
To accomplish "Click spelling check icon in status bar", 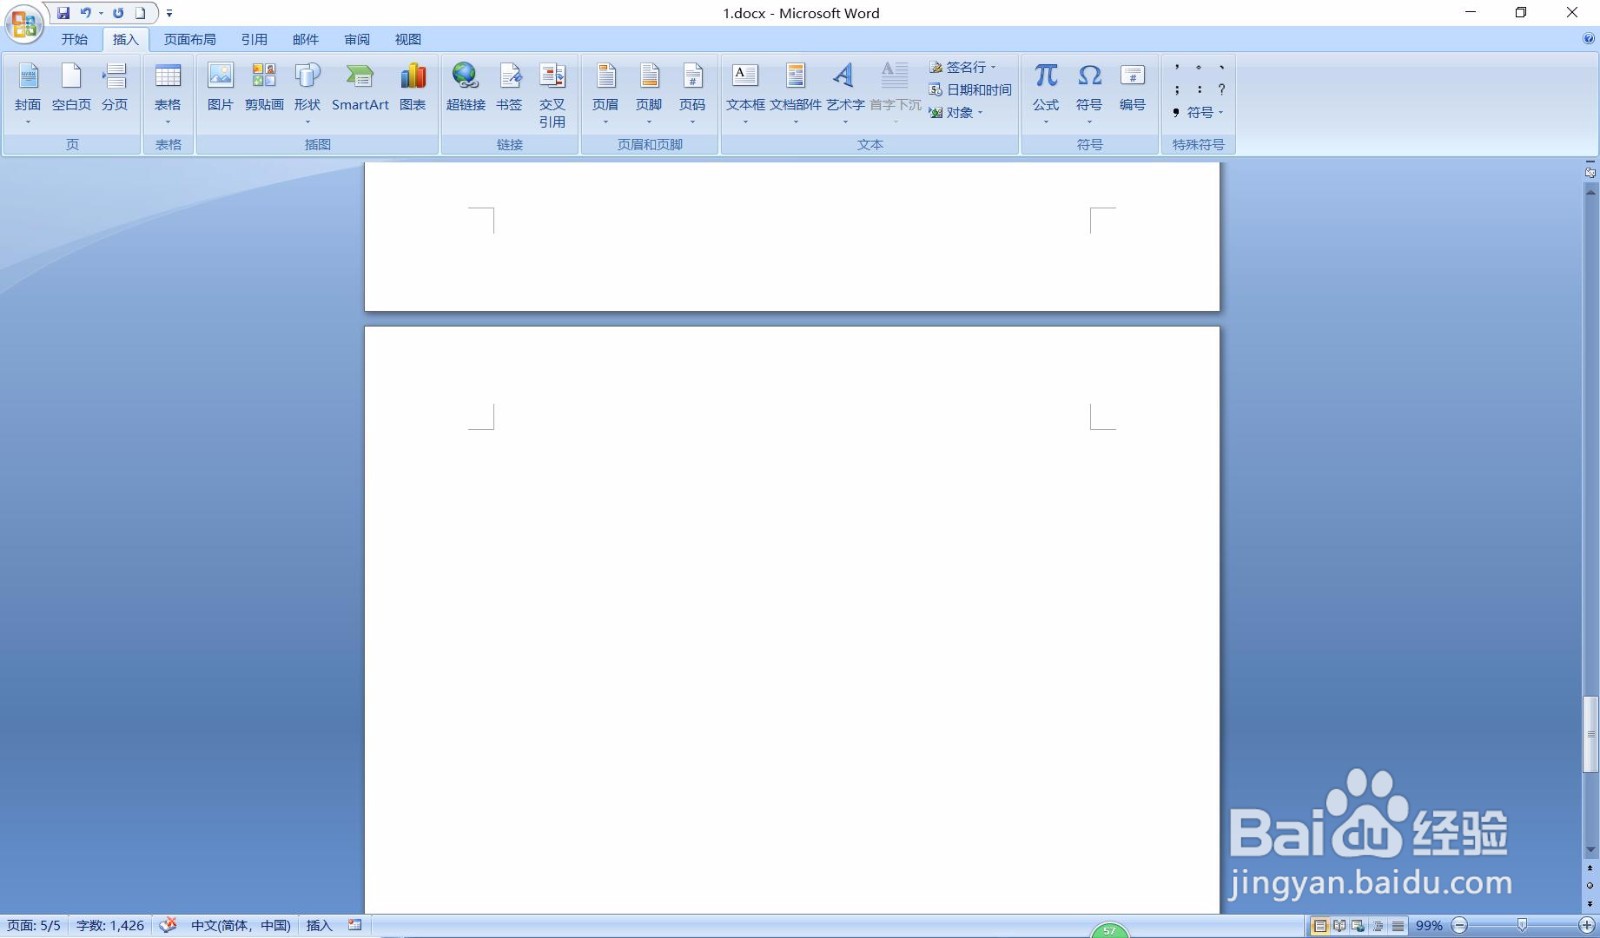I will [168, 925].
